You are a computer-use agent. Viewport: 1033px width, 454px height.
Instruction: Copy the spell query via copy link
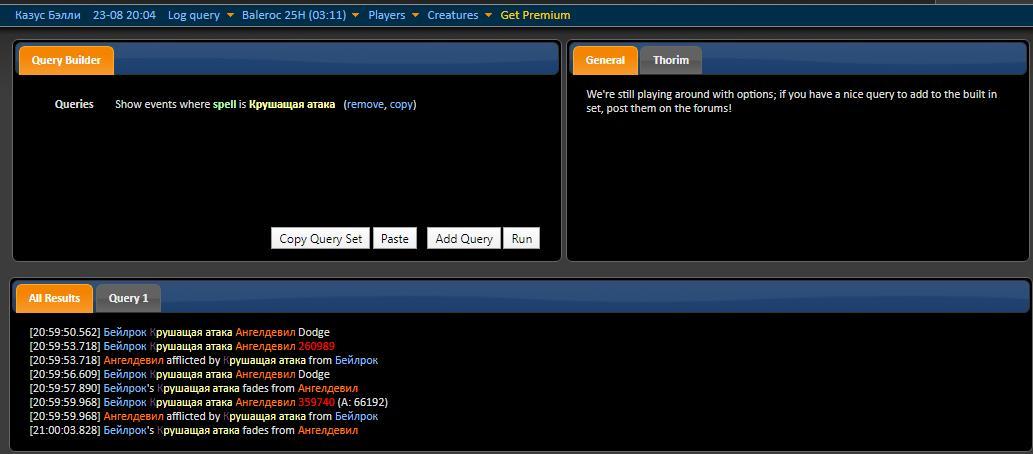pos(401,105)
